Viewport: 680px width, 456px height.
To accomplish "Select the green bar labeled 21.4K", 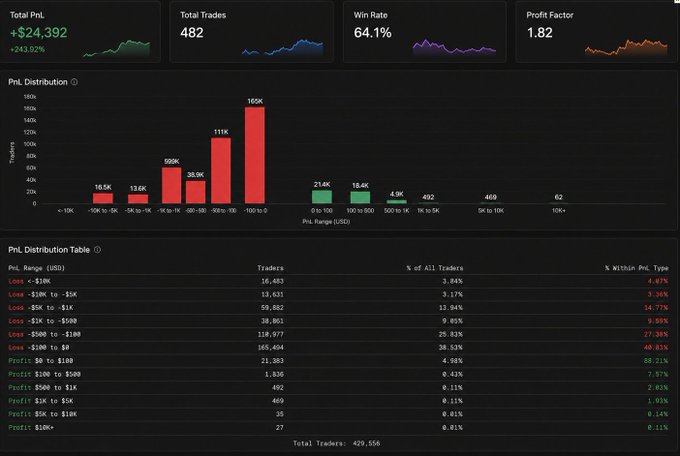I will pos(322,197).
